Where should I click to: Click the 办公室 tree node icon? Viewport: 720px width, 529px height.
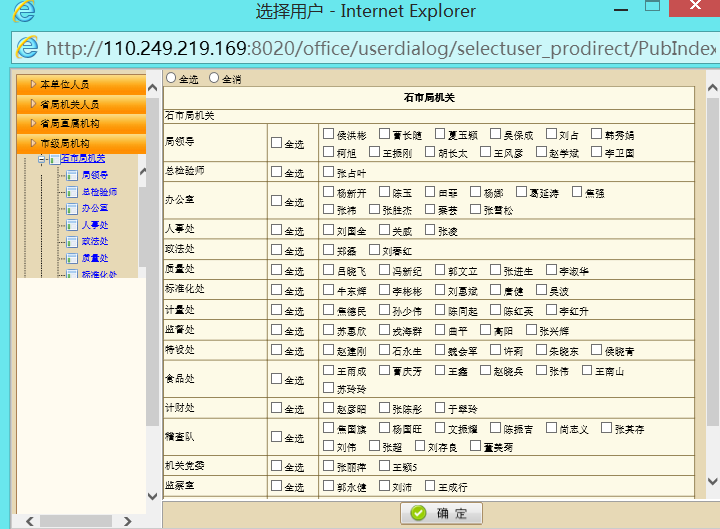tap(72, 209)
